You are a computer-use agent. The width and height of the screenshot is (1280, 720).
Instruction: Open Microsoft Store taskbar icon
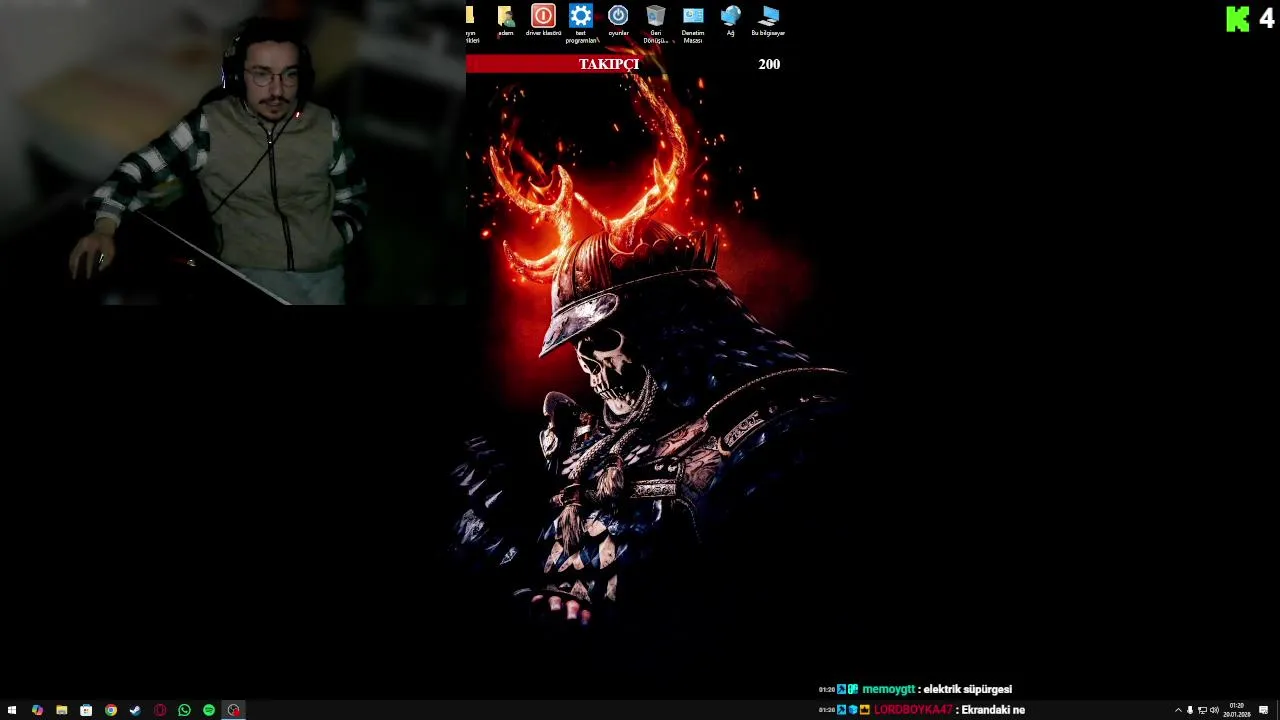click(x=86, y=710)
